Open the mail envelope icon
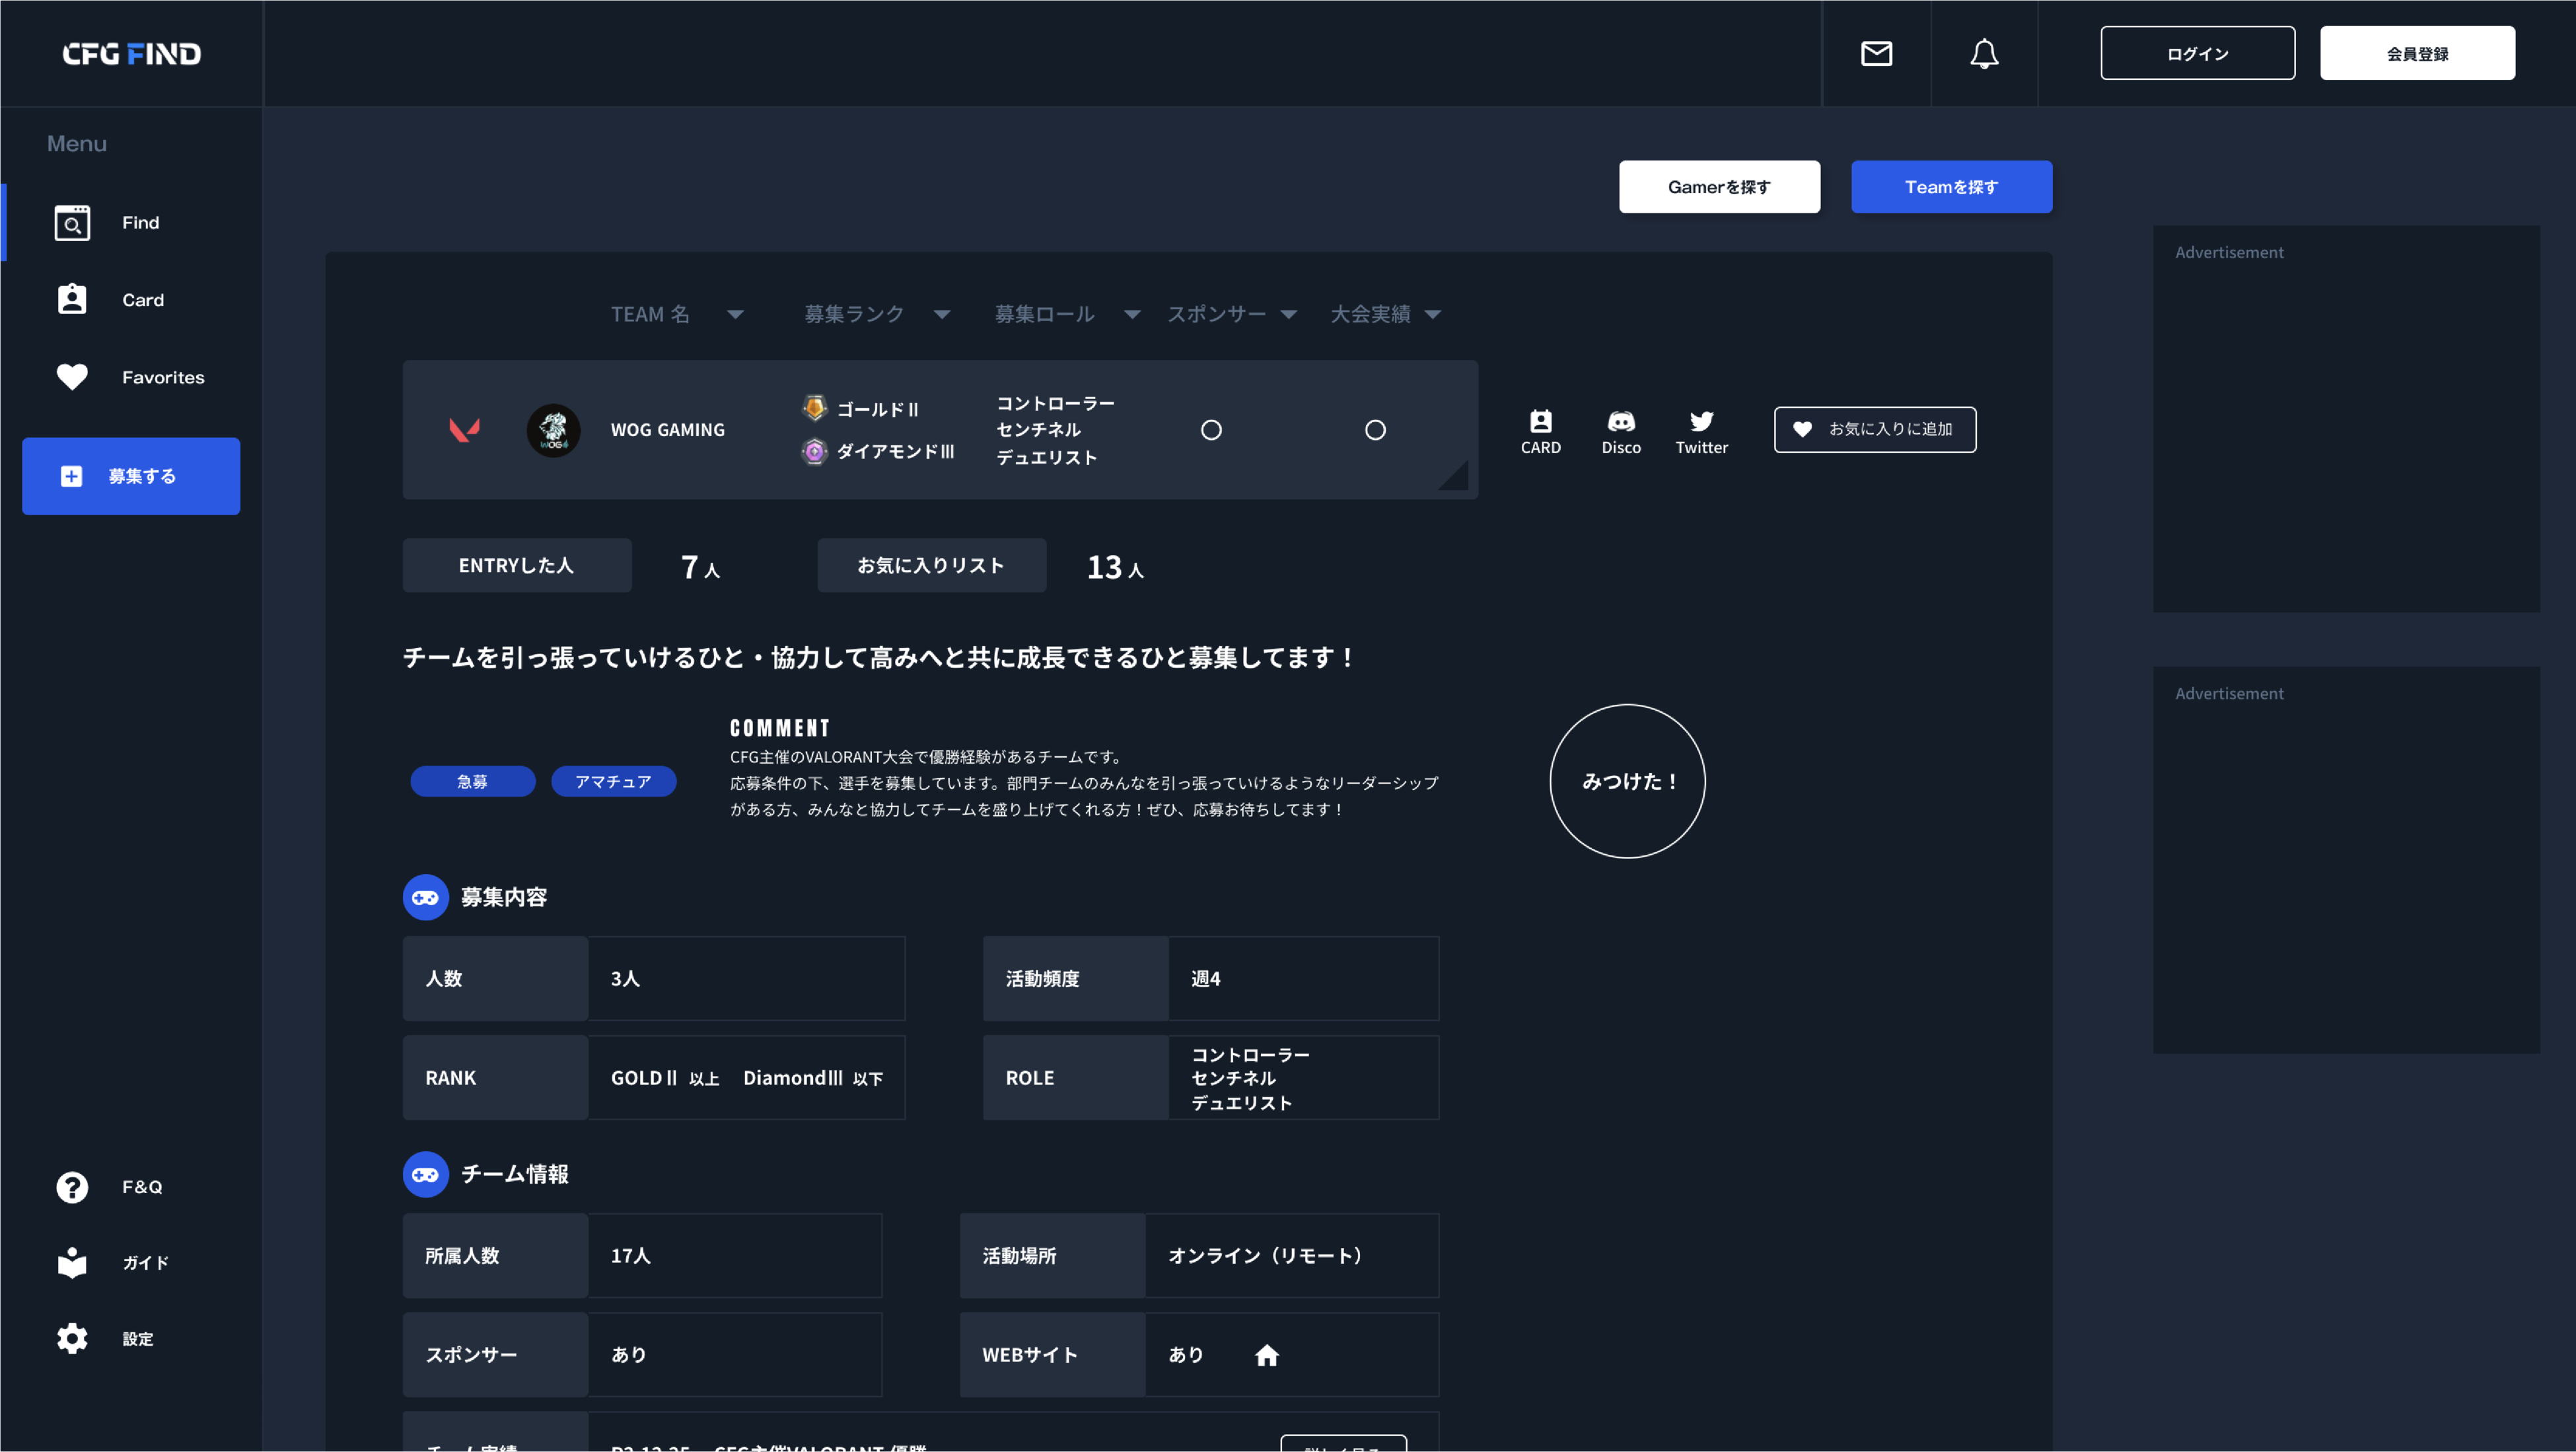The height and width of the screenshot is (1452, 2576). point(1876,53)
